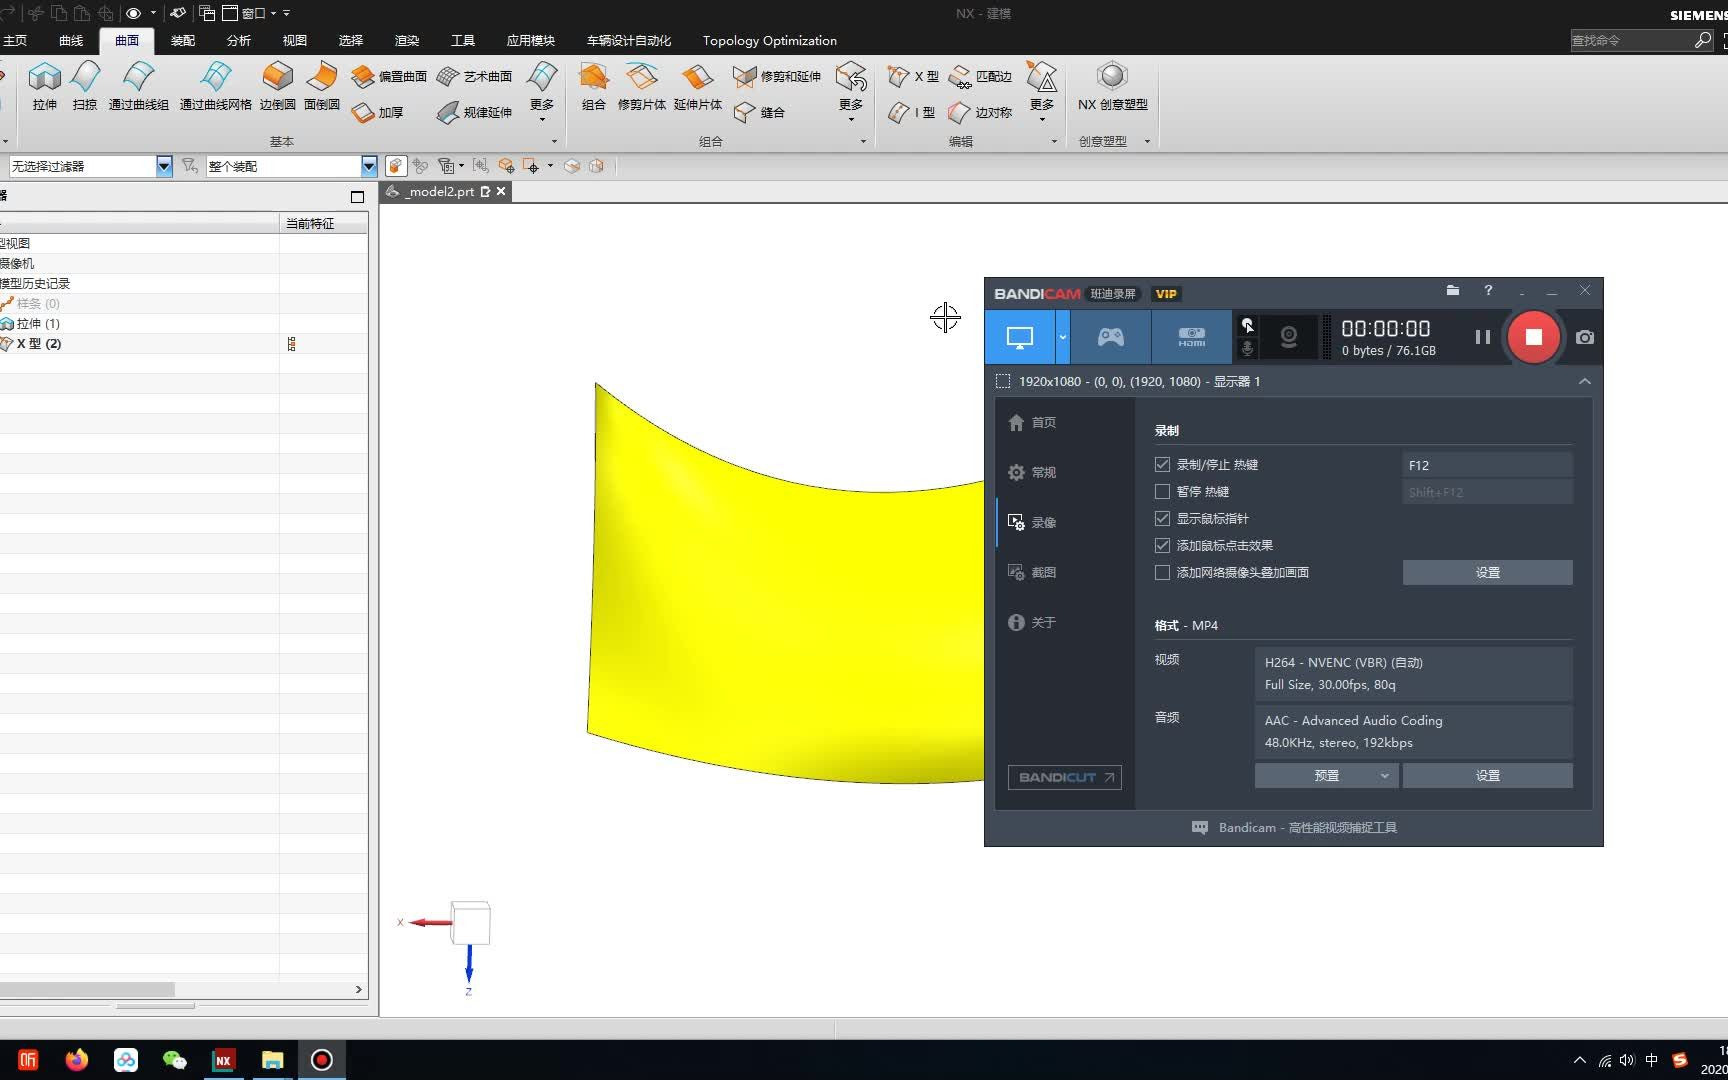Click the 加厚 thicken tool

tap(378, 112)
